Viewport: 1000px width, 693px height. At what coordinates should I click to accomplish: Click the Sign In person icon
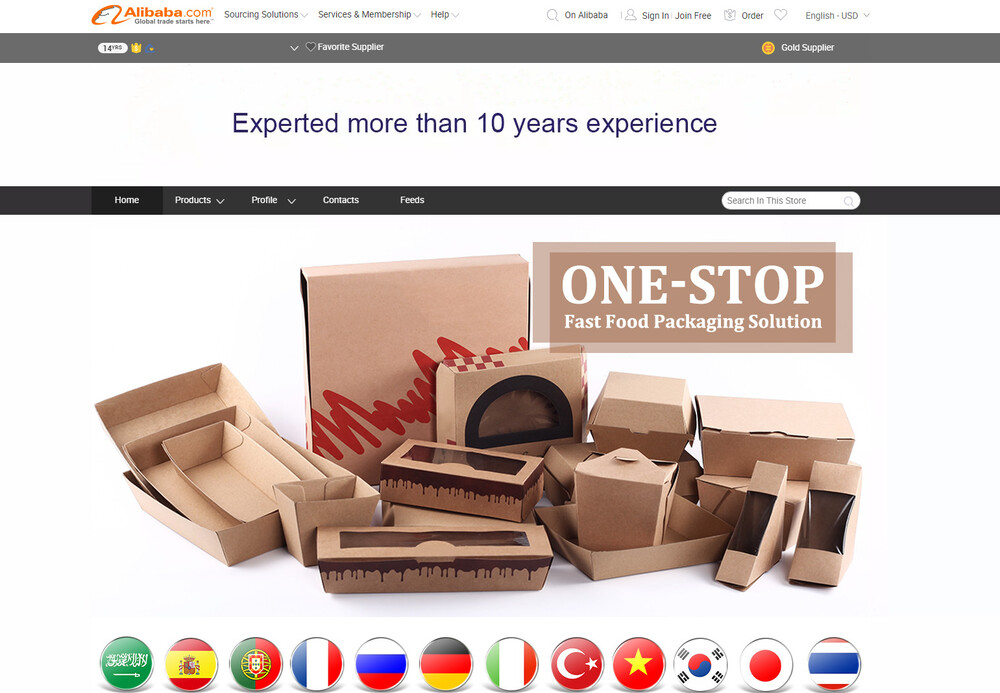(630, 15)
